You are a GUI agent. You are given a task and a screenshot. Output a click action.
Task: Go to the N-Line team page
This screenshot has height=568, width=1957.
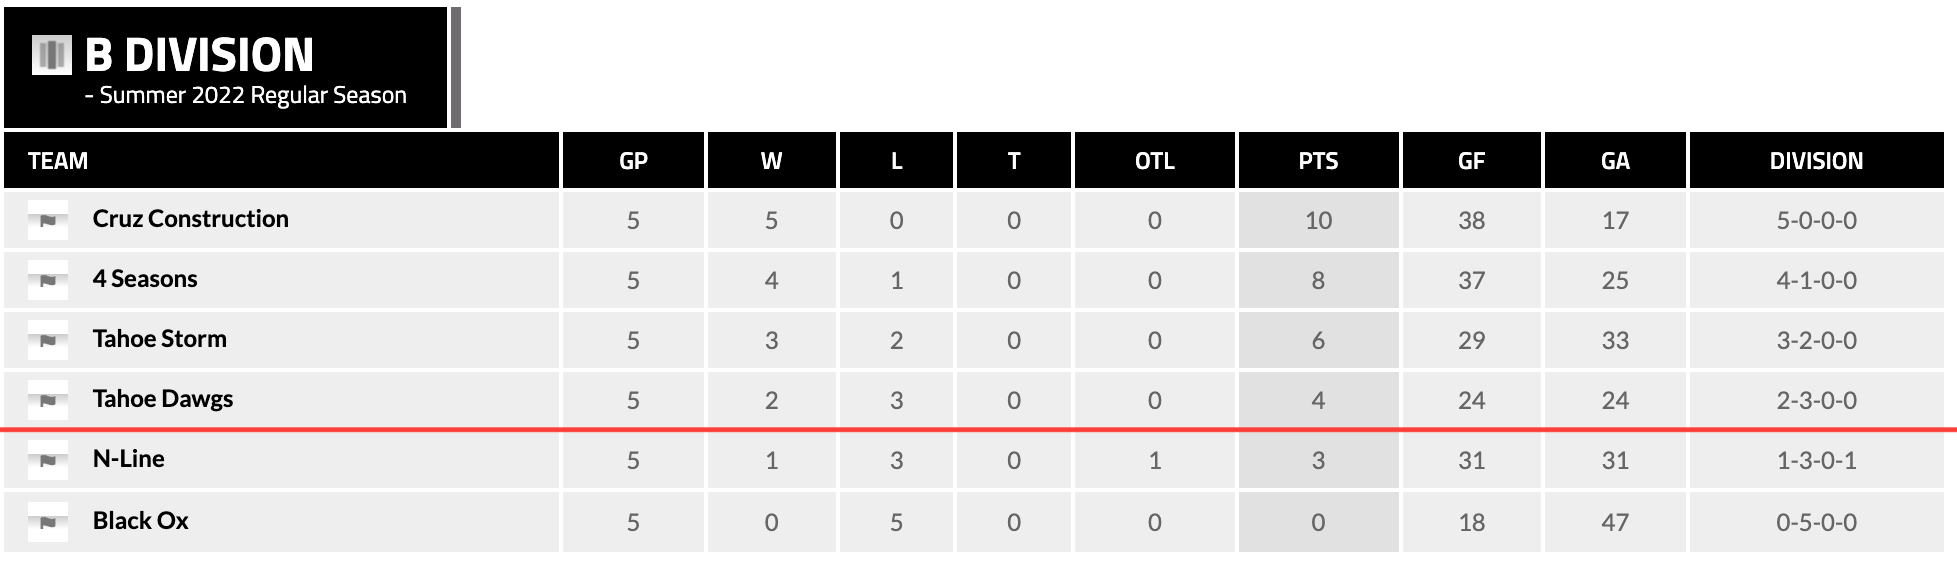[x=128, y=459]
